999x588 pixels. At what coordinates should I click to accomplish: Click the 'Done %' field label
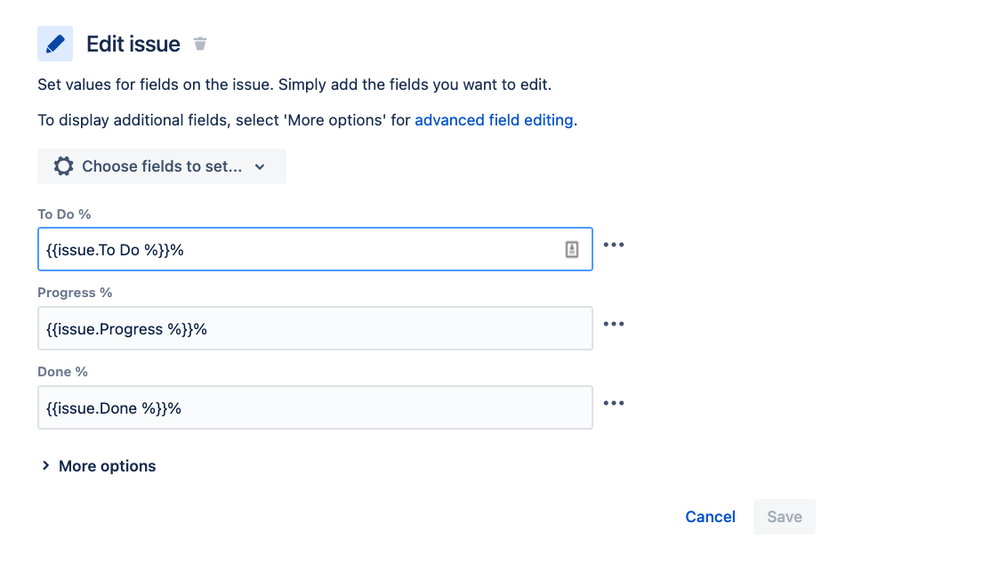click(x=63, y=372)
